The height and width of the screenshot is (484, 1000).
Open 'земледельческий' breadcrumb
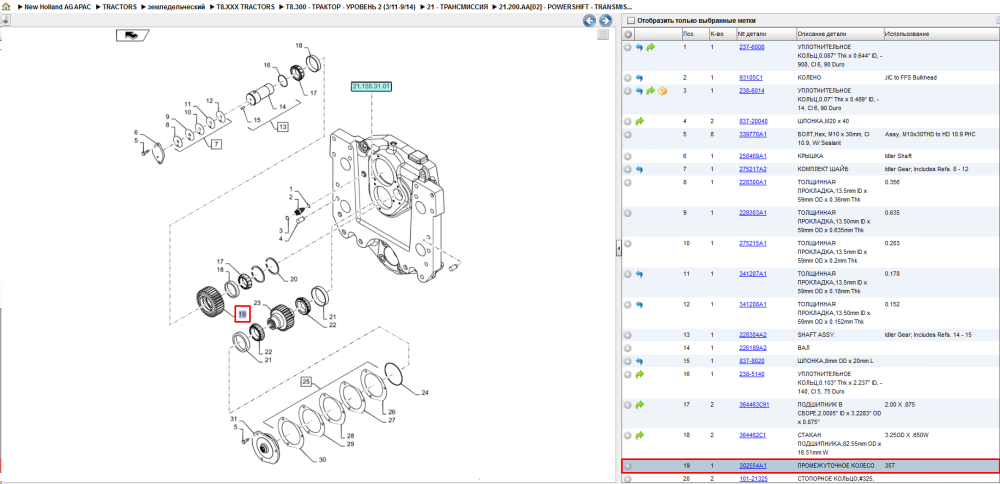coord(177,6)
